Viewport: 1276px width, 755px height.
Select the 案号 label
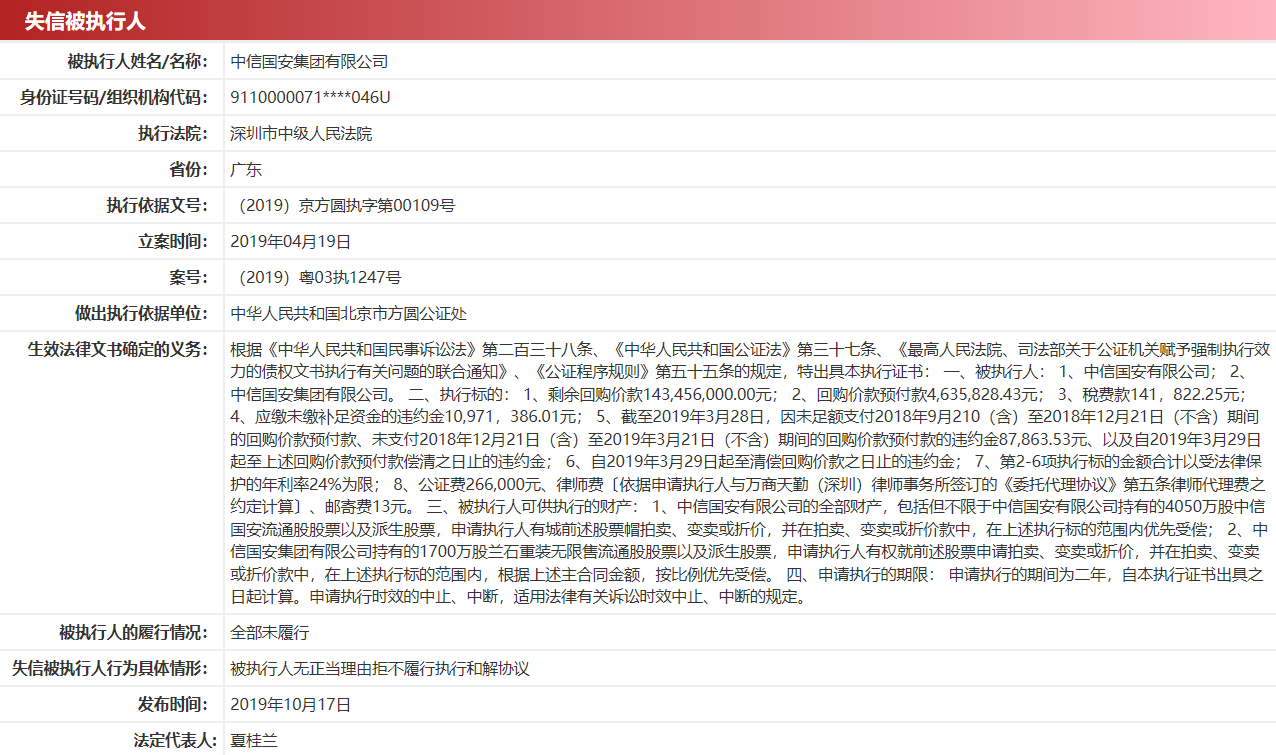point(189,277)
